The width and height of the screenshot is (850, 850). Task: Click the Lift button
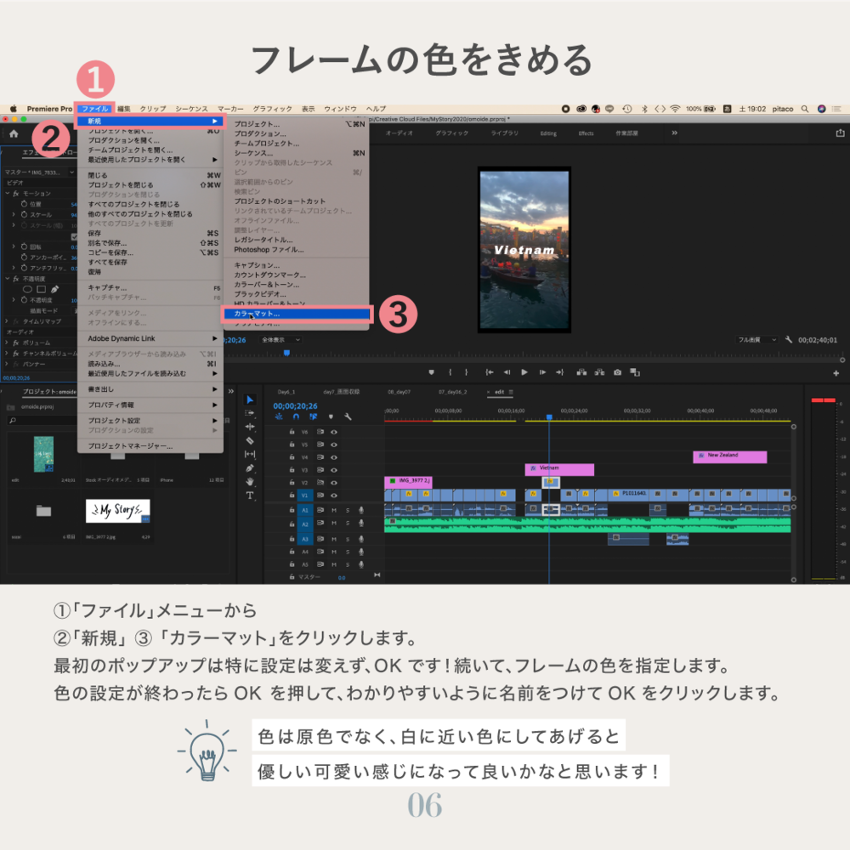click(582, 372)
